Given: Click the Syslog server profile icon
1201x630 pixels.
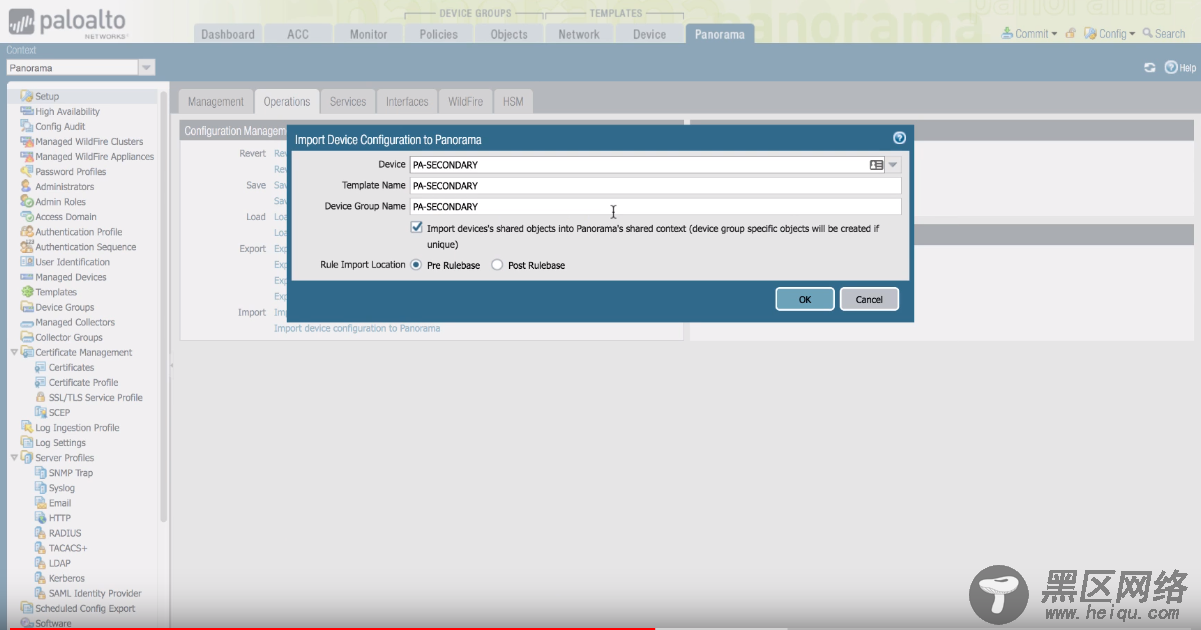Looking at the screenshot, I should tap(40, 488).
